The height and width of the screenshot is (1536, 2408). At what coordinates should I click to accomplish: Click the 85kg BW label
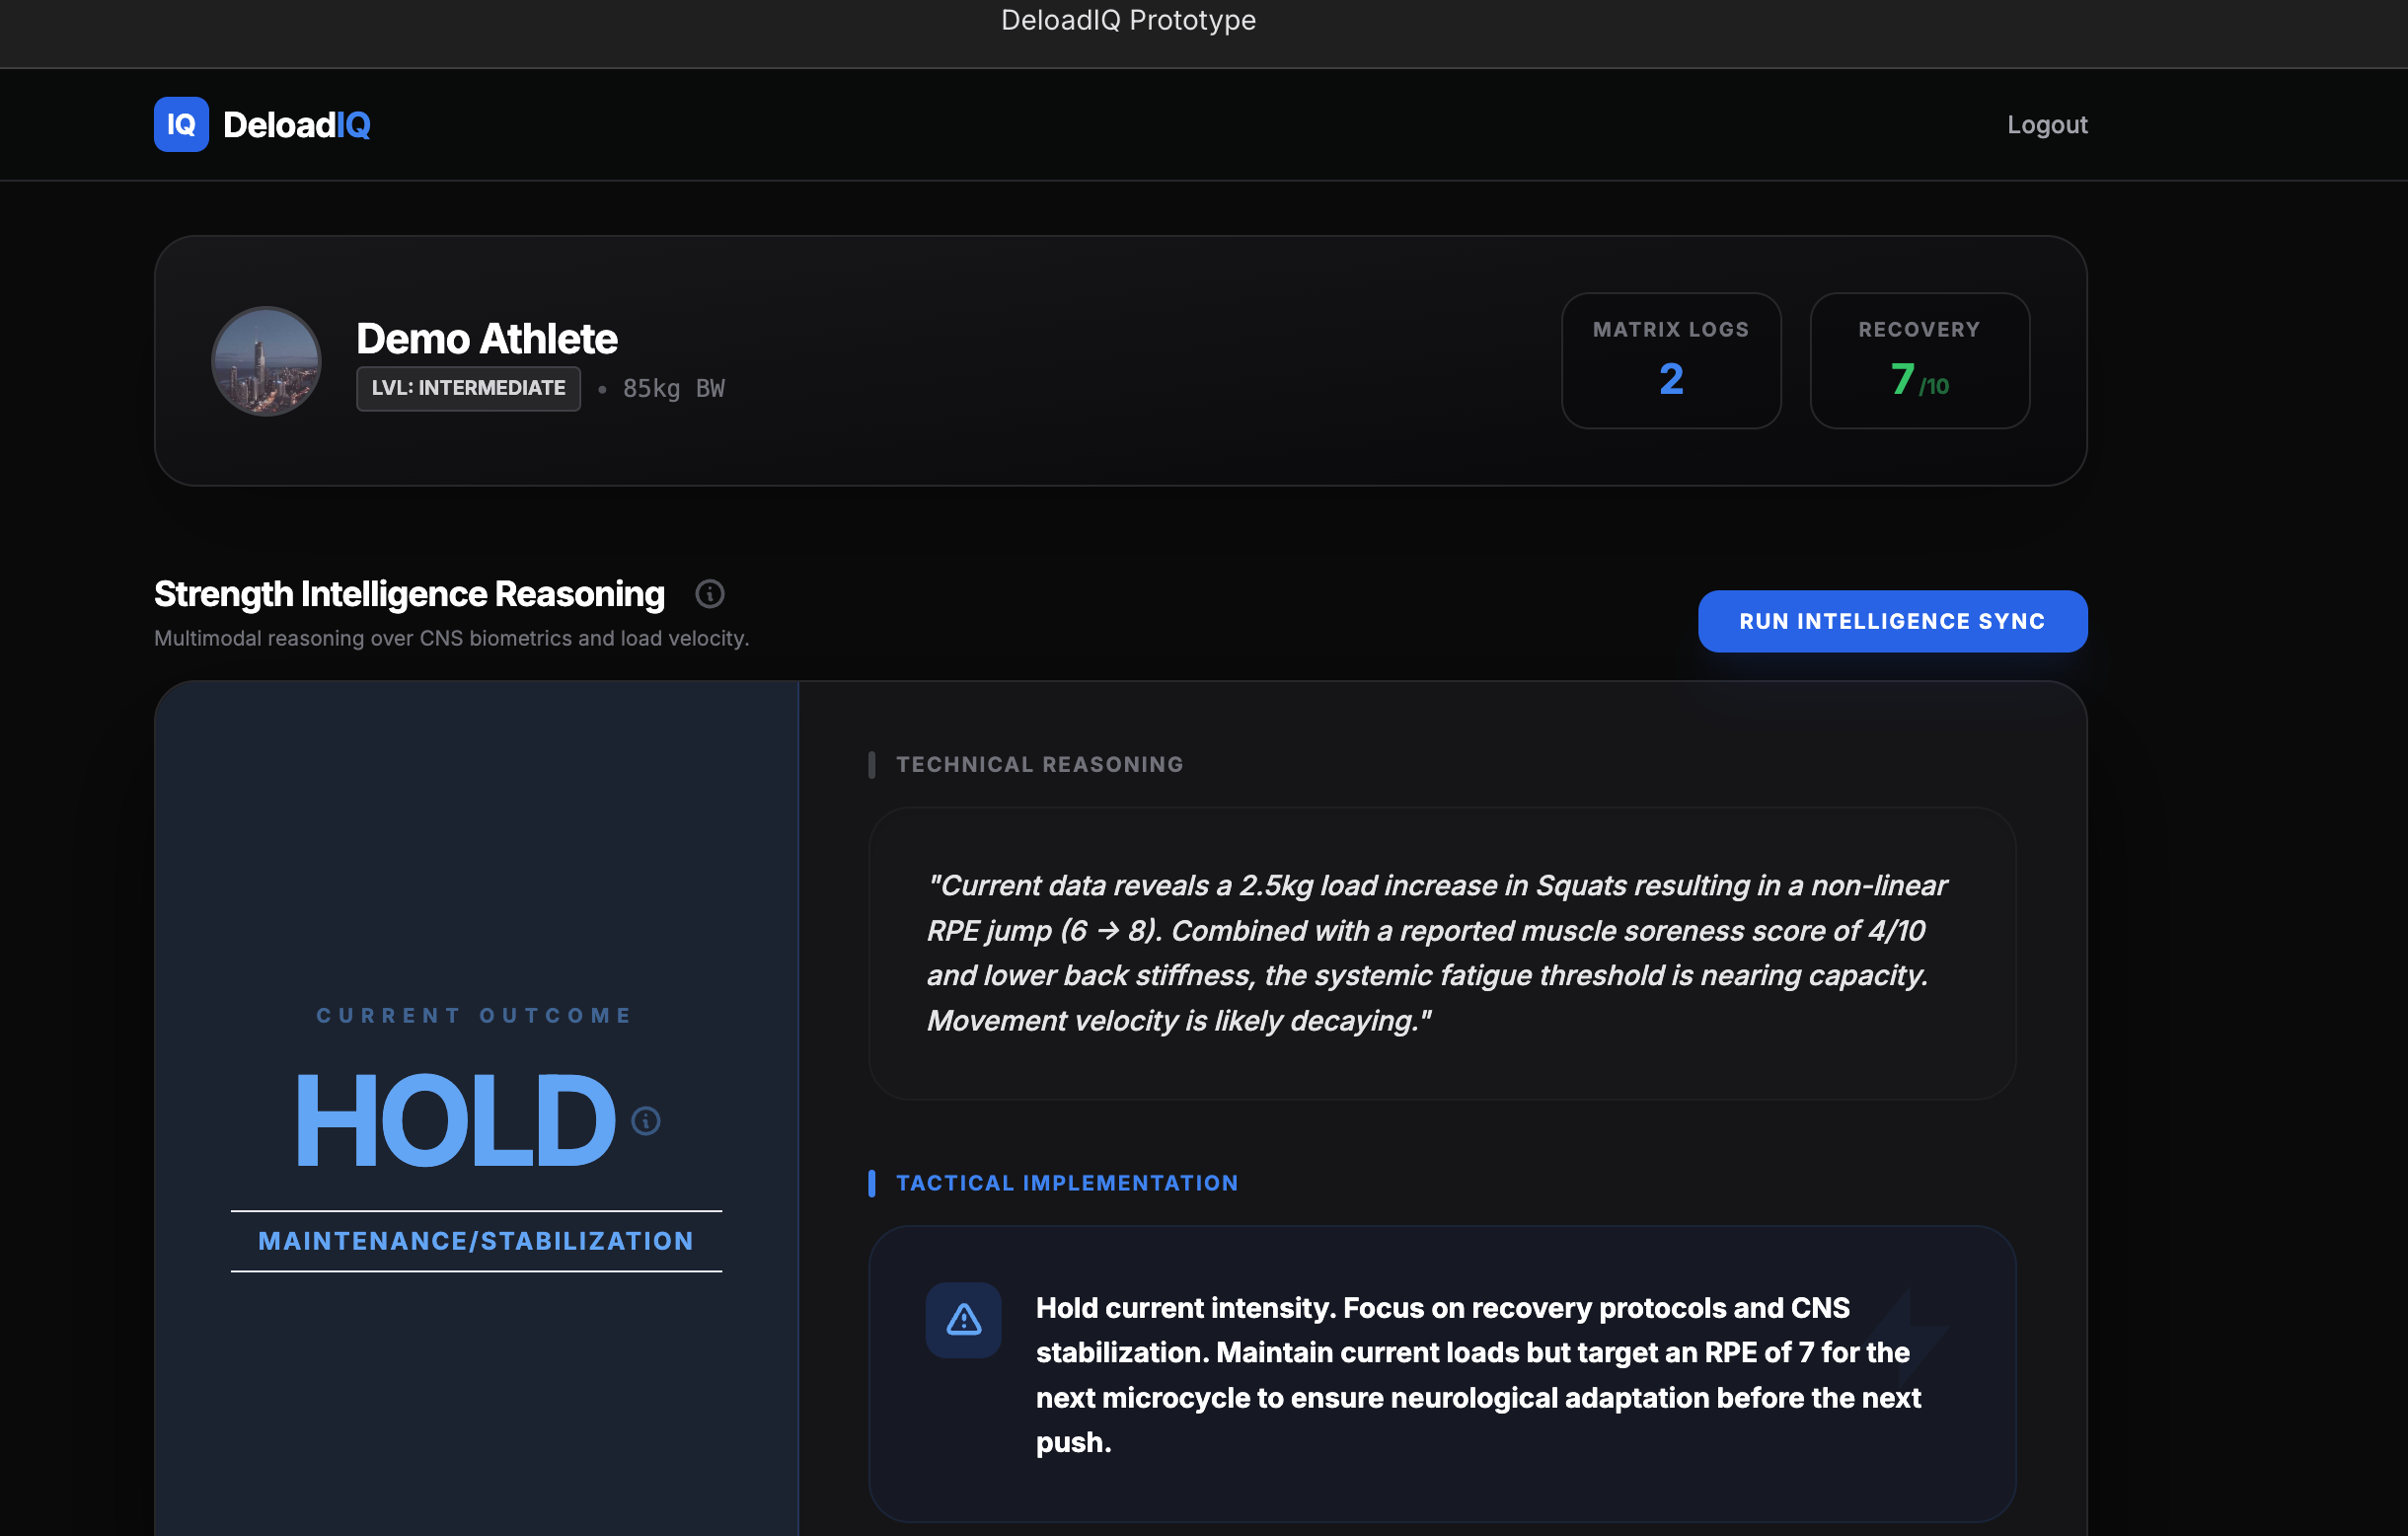coord(673,389)
